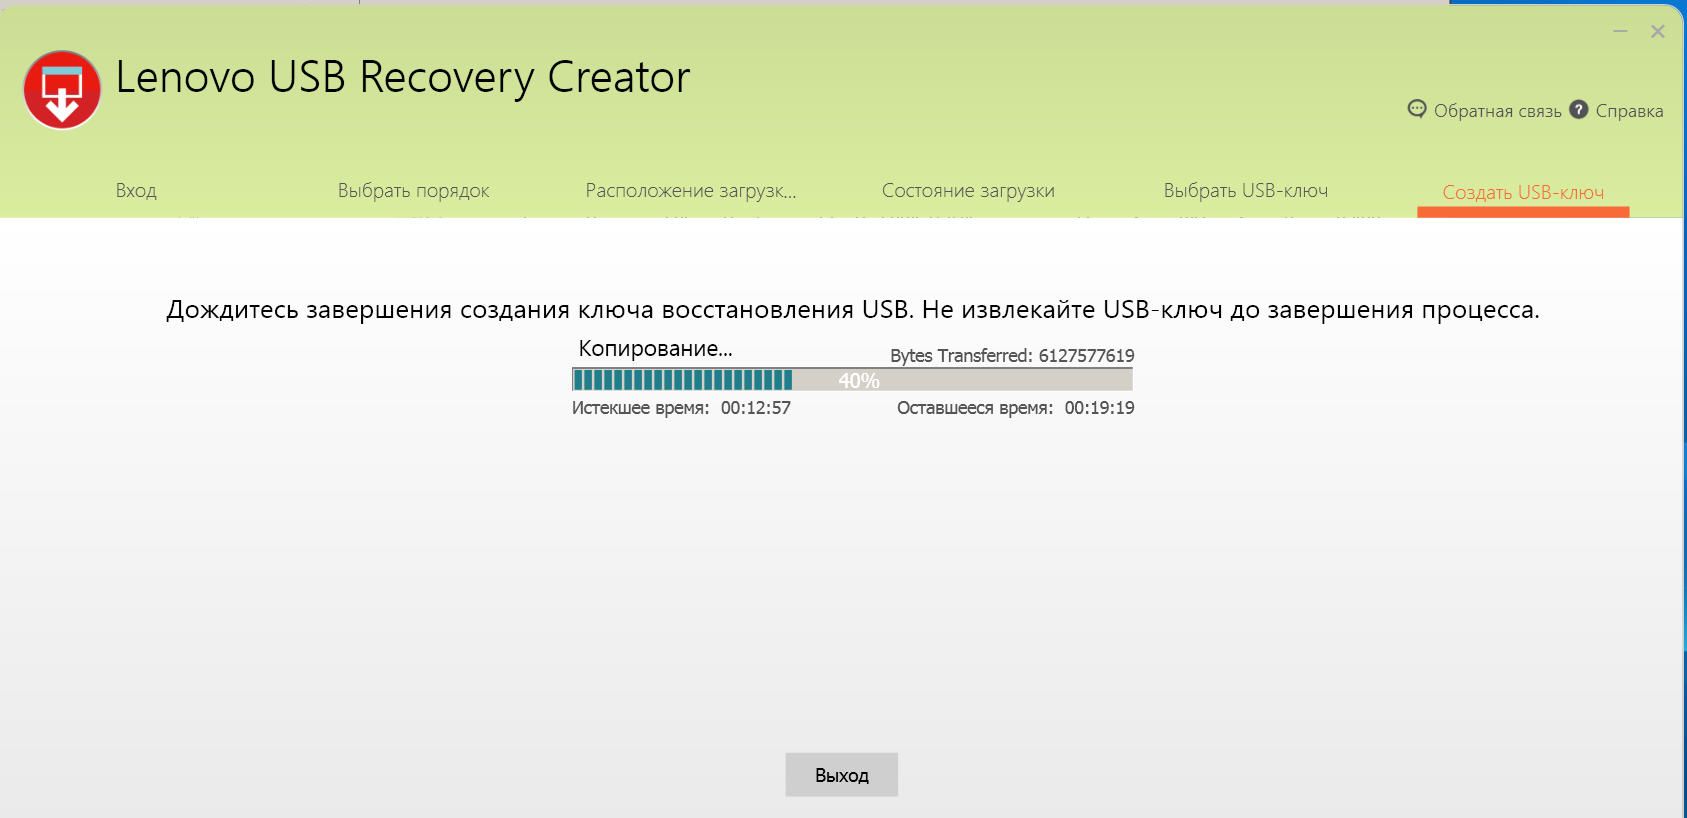Go to Выбрать порядок tab
Image resolution: width=1687 pixels, height=818 pixels.
[x=413, y=190]
